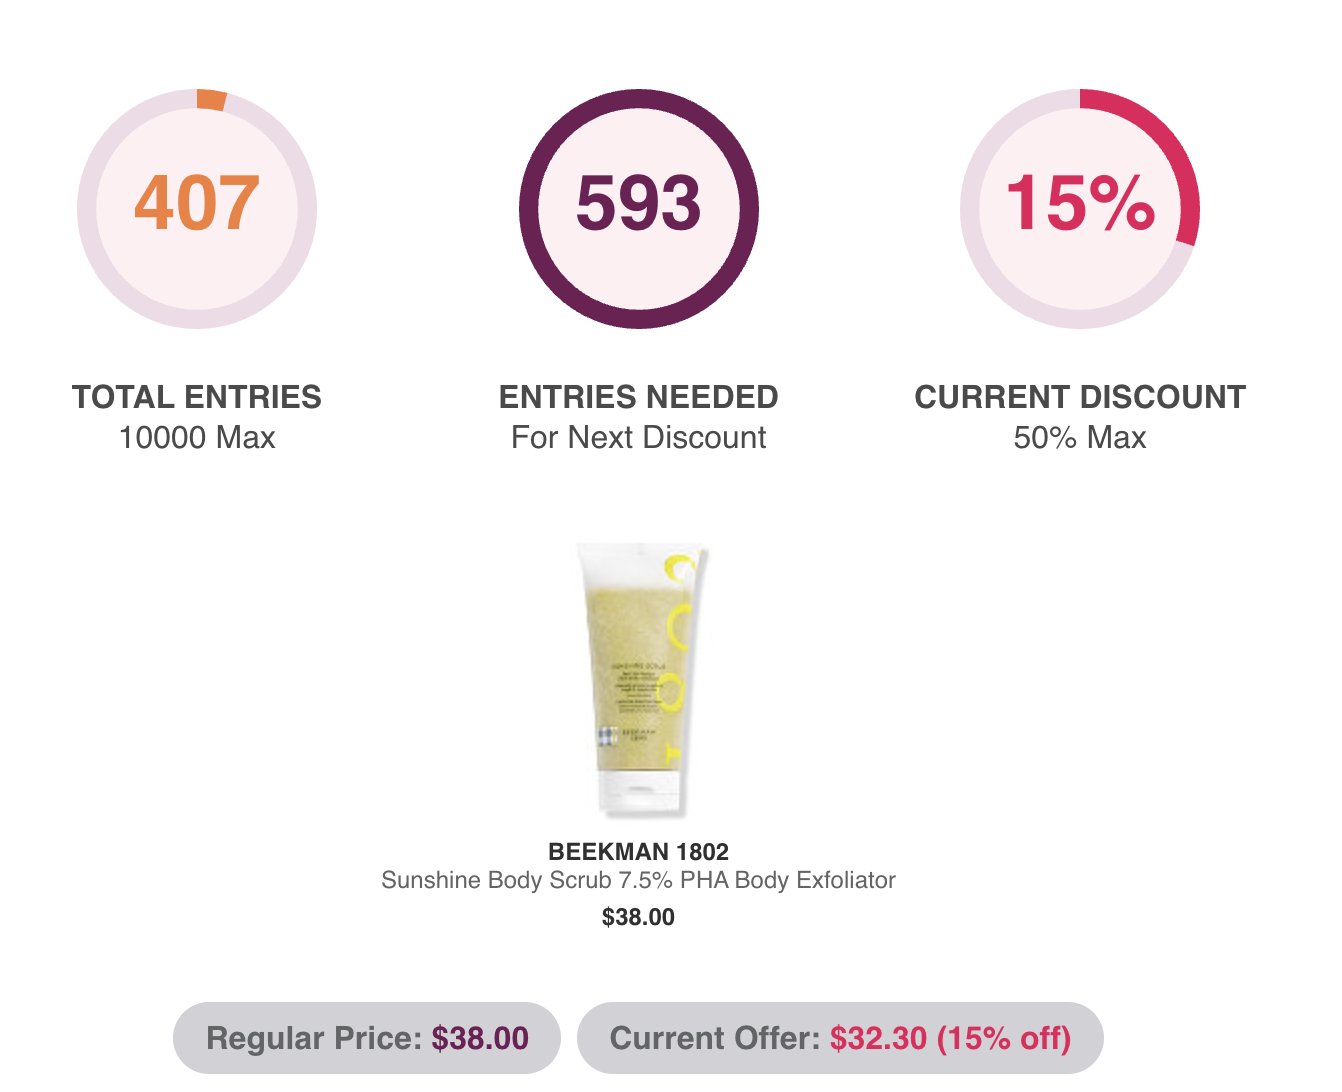Click the purple number 593

coord(639,204)
